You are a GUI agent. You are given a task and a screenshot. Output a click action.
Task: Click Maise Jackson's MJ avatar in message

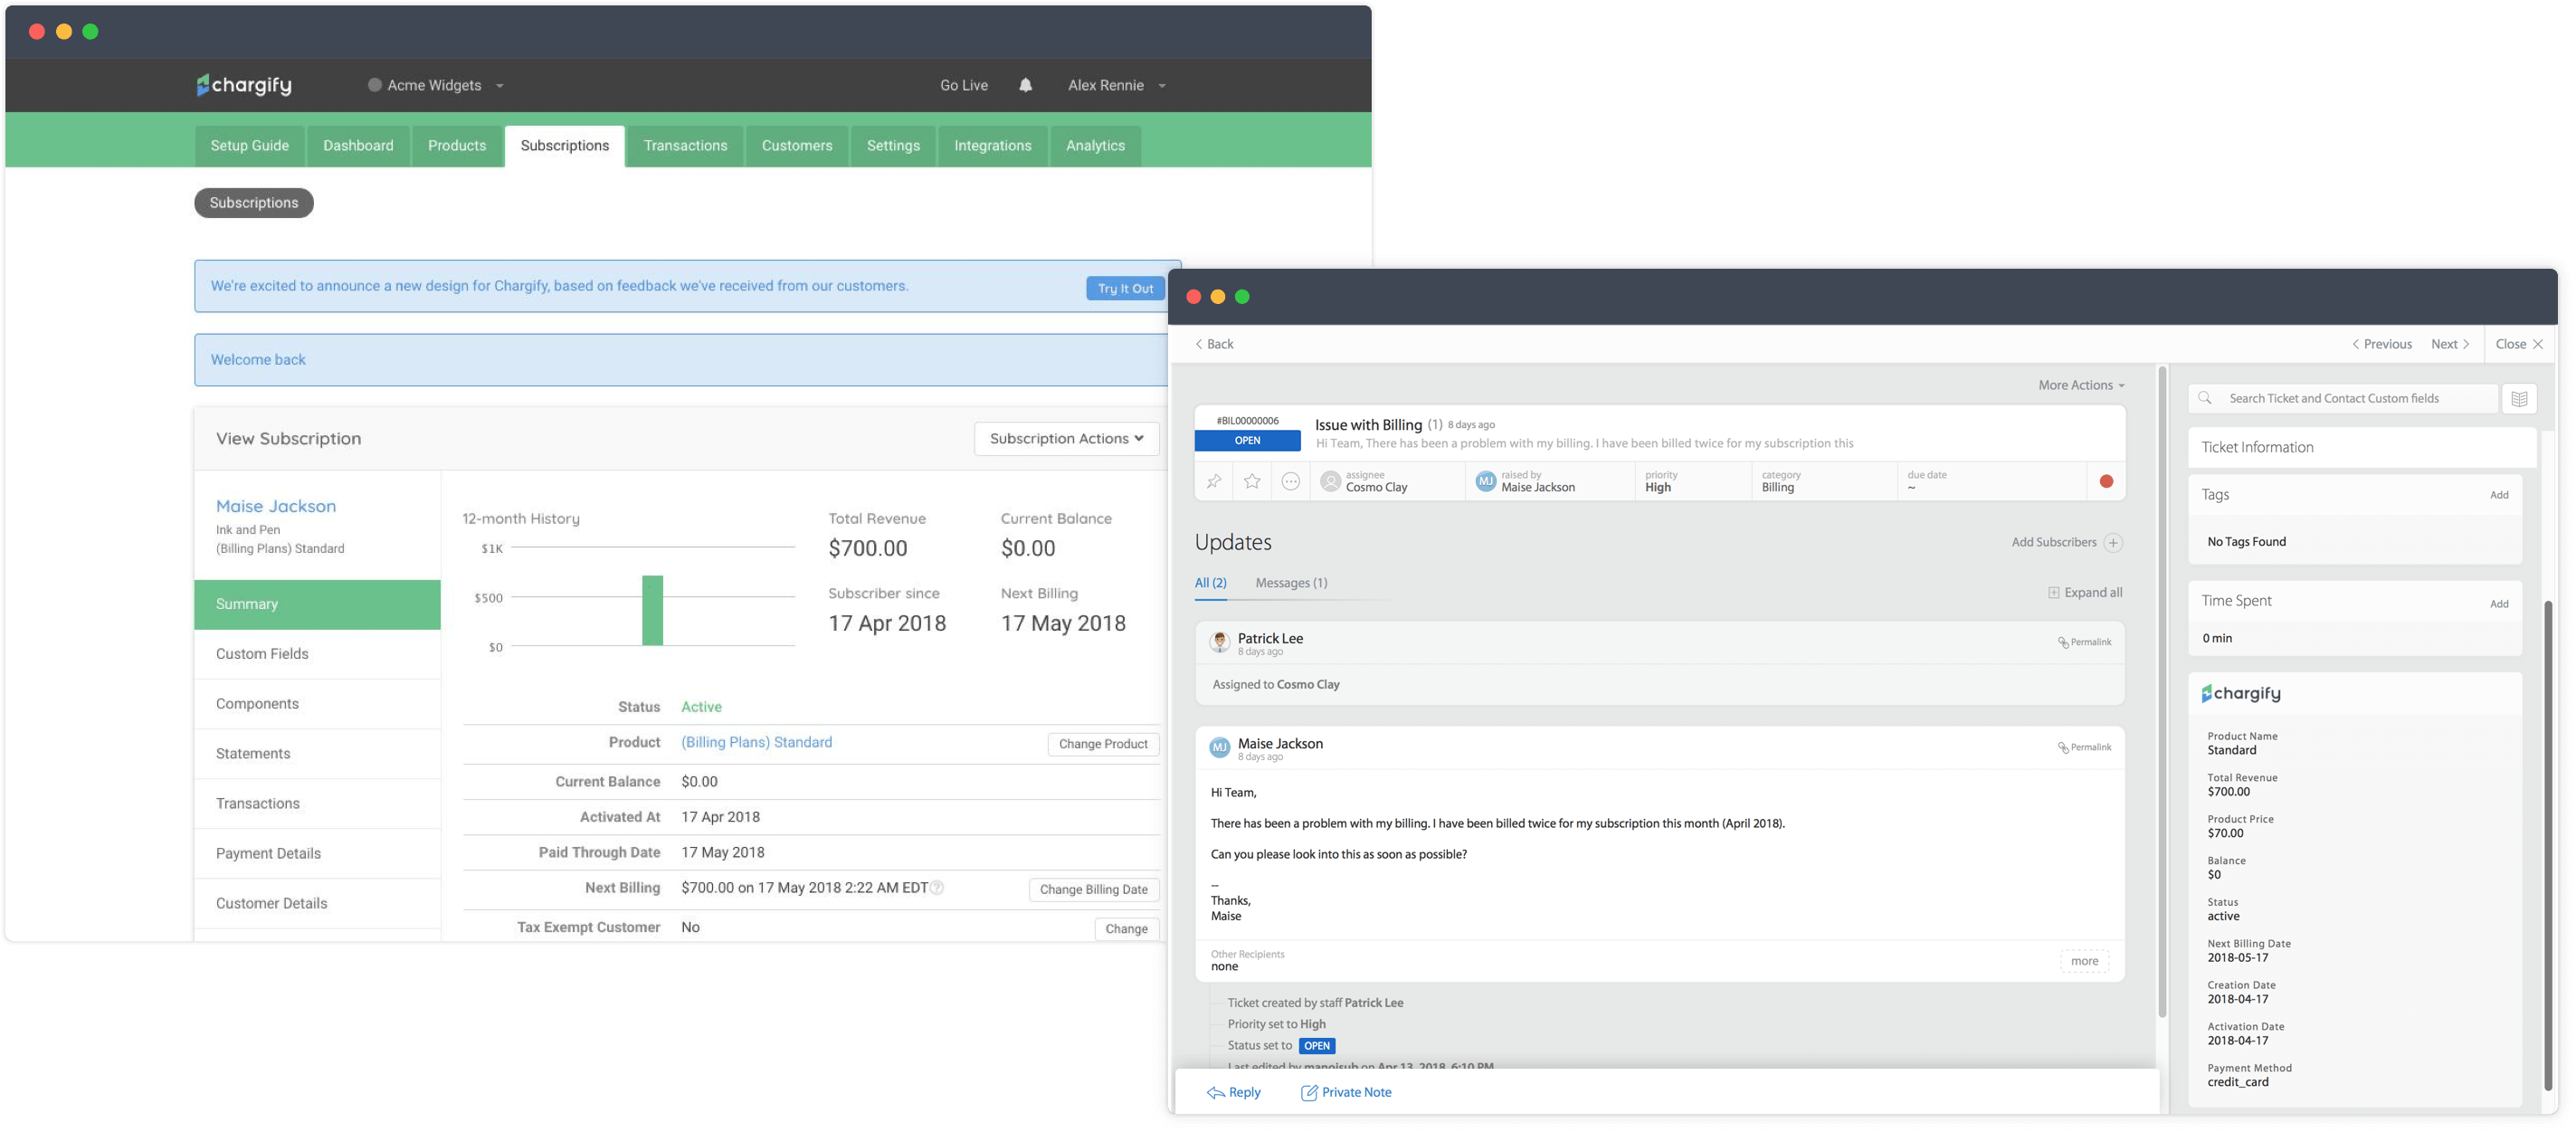tap(1219, 747)
